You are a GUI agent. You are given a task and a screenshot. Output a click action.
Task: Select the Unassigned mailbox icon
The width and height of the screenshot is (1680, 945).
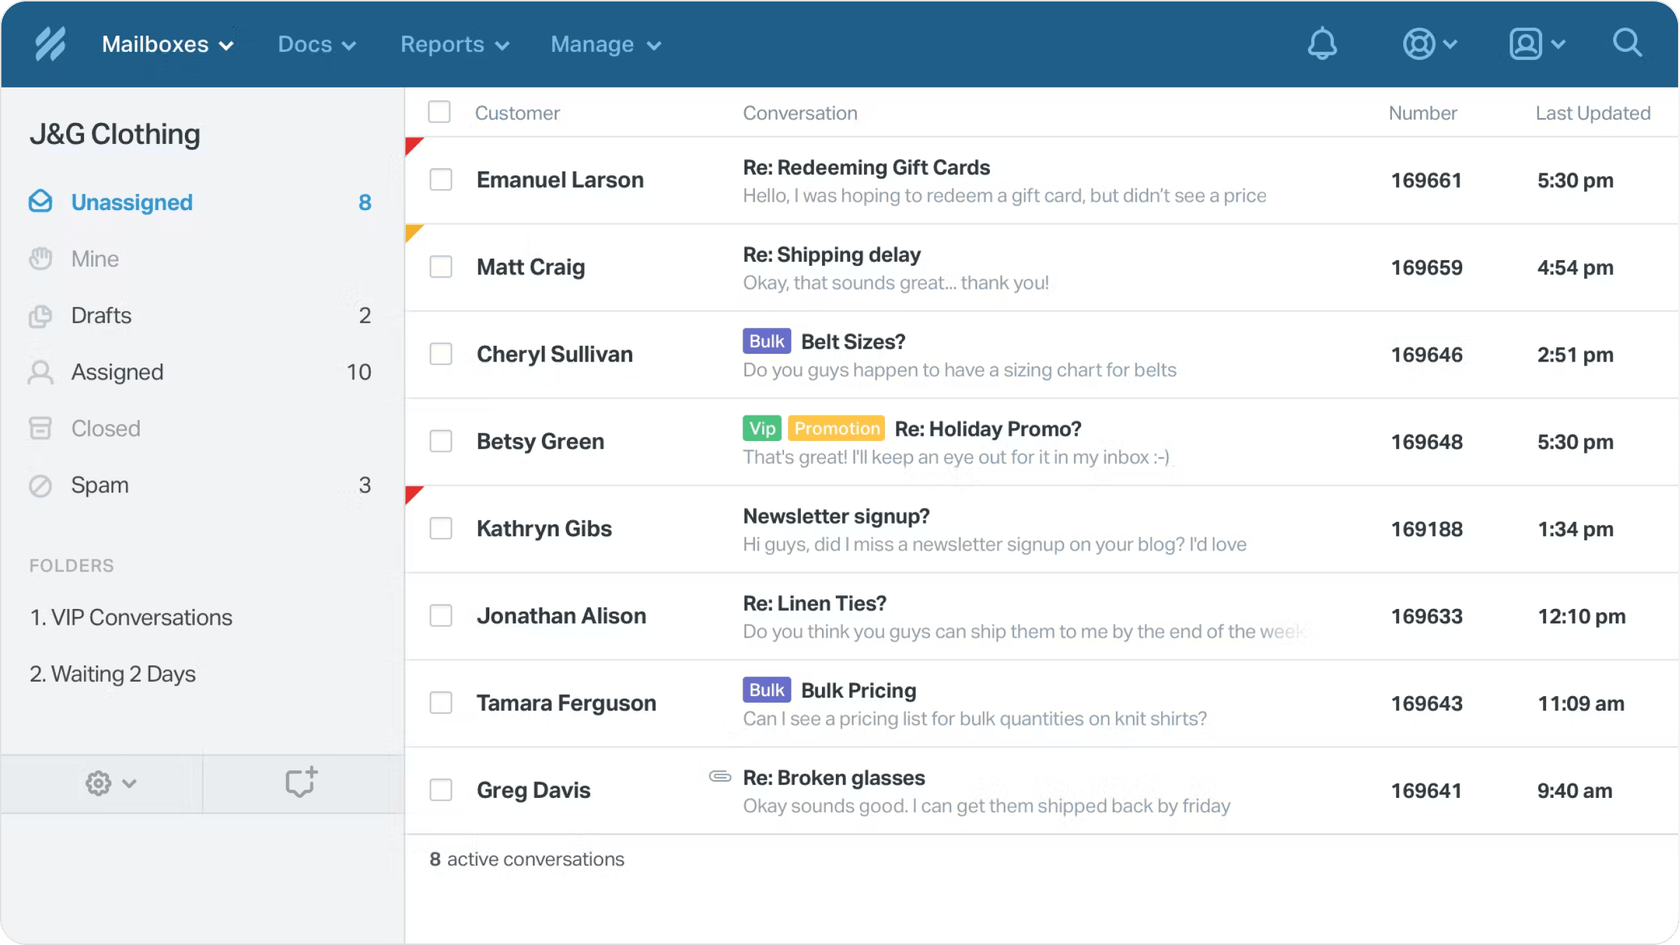pos(40,201)
